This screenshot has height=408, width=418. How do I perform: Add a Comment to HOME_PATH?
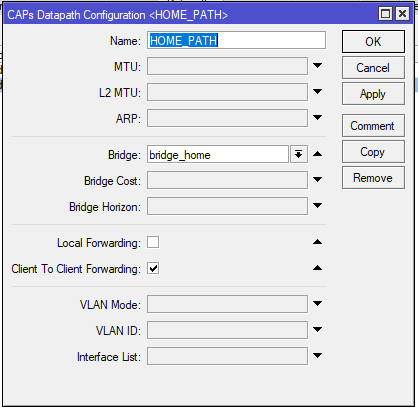(373, 126)
